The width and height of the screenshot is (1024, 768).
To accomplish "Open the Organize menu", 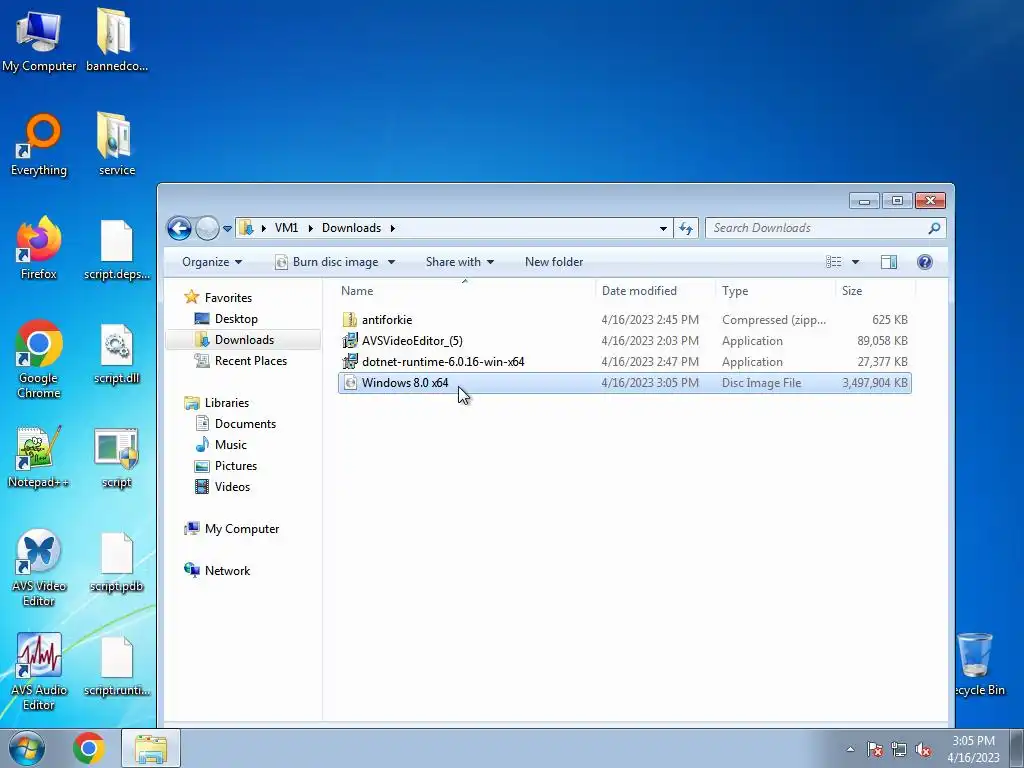I will coord(212,262).
